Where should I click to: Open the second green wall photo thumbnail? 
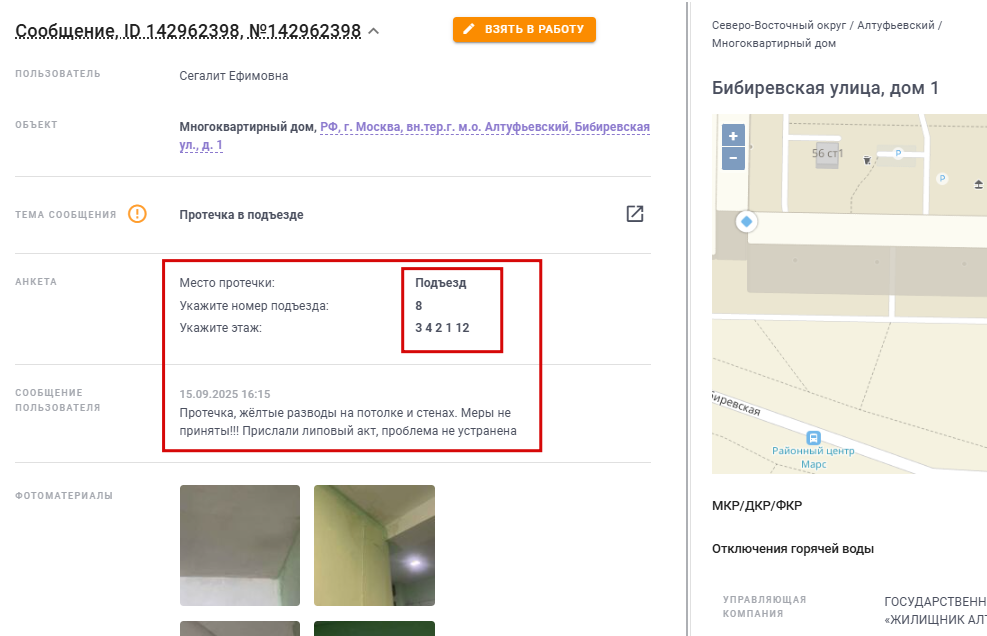(x=375, y=545)
